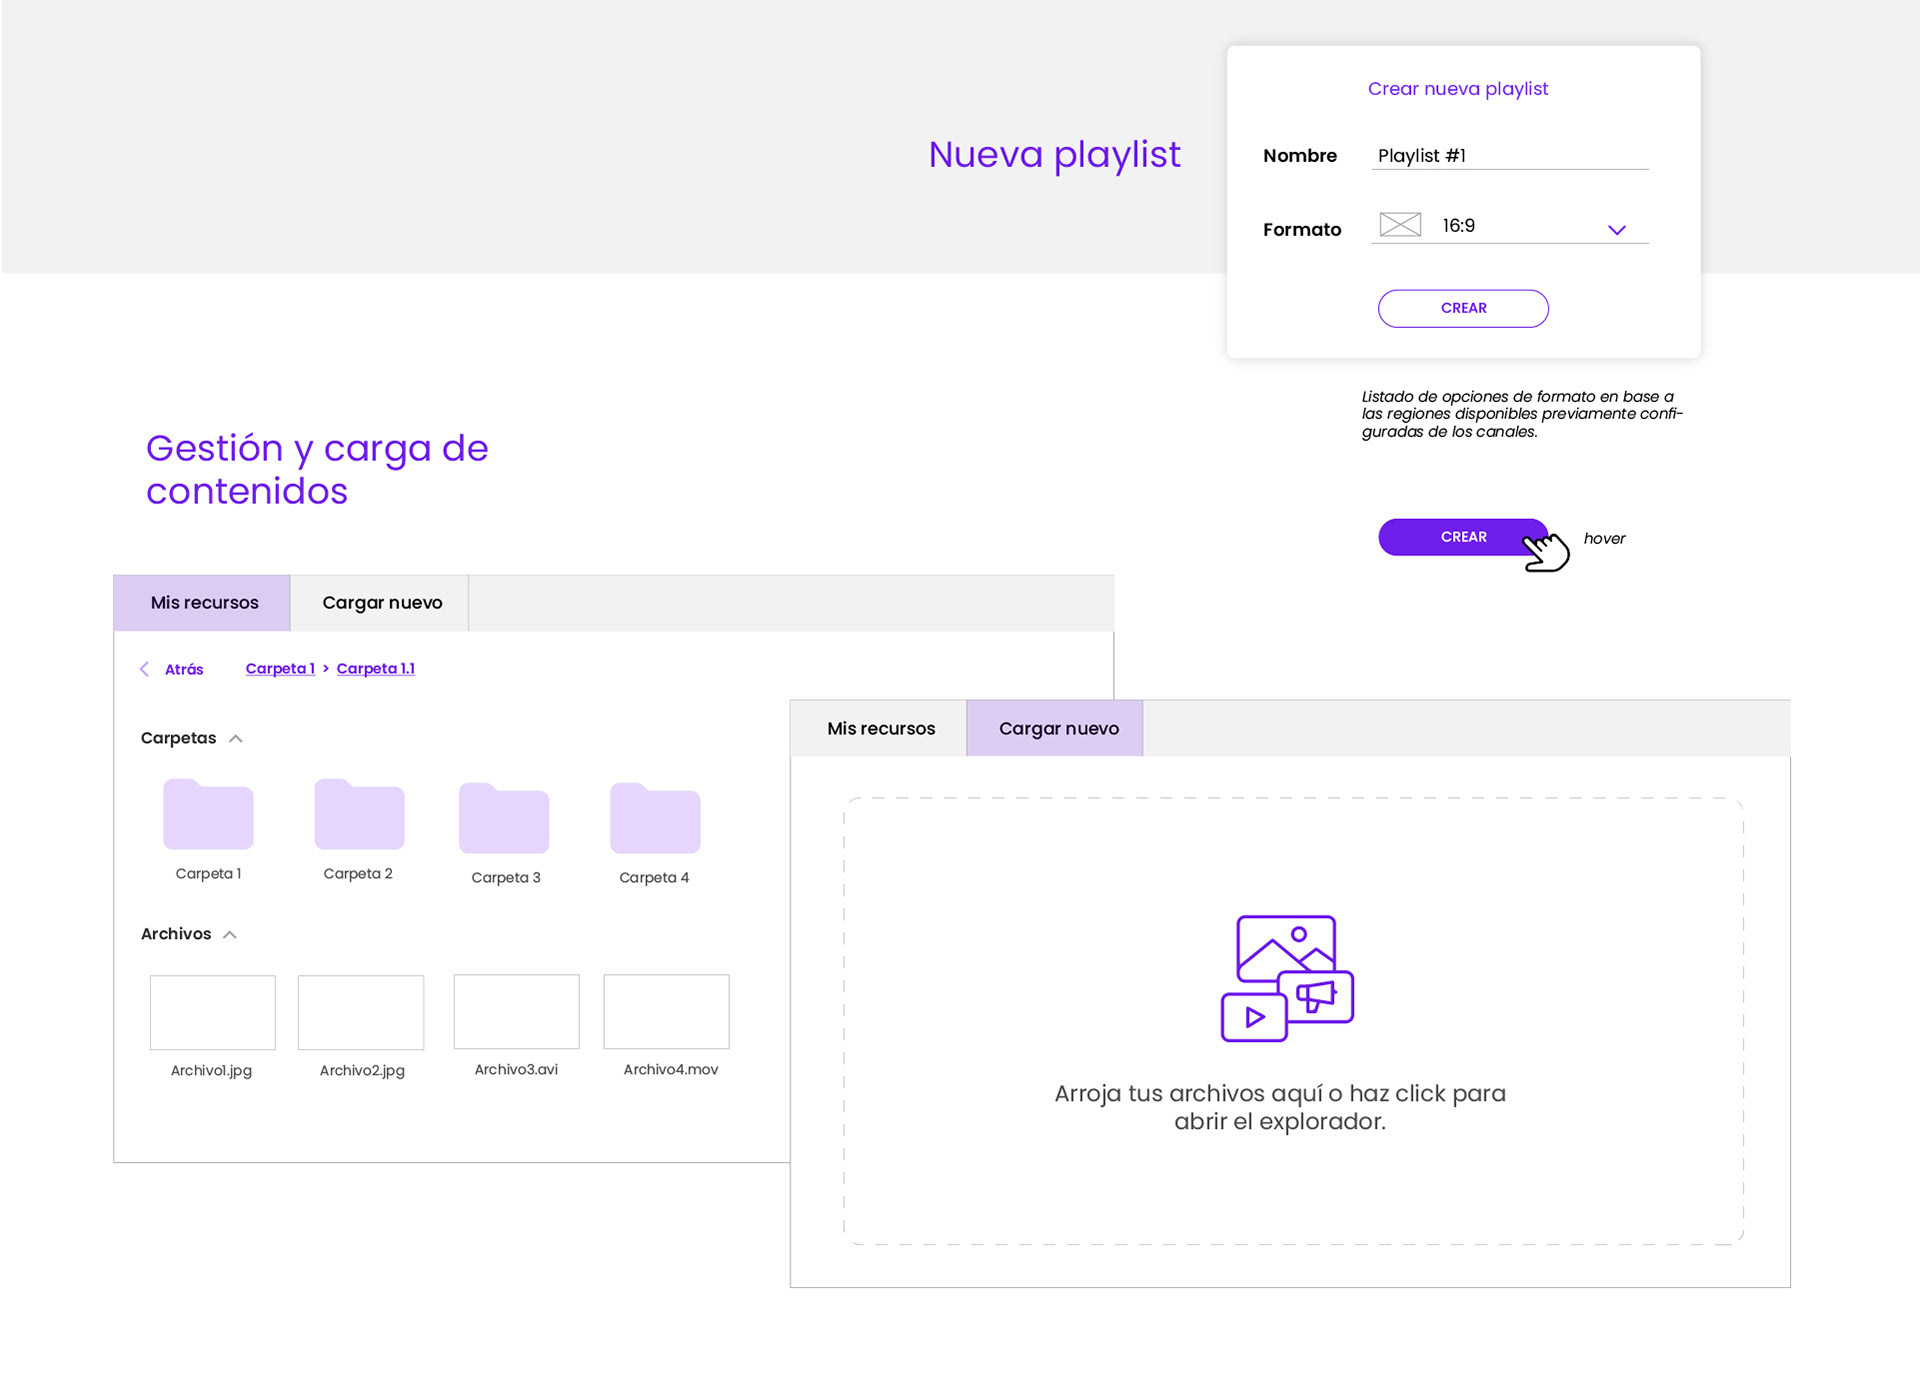Click the aspect ratio icon beside 16:9
The height and width of the screenshot is (1389, 1920).
[1400, 225]
